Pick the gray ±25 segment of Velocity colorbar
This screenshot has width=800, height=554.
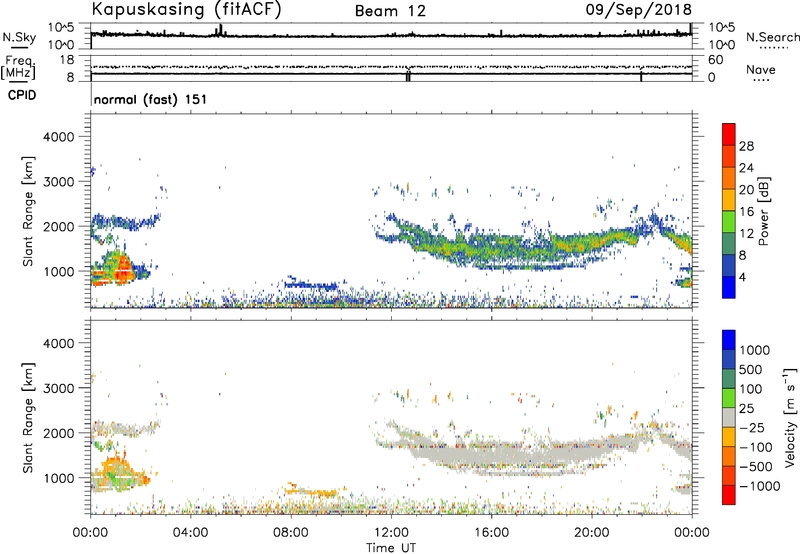[x=729, y=417]
